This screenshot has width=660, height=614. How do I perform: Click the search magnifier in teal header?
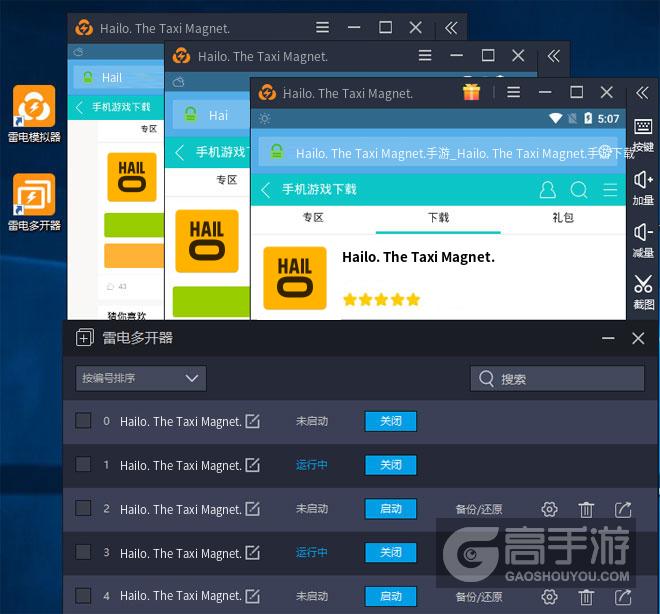(579, 190)
